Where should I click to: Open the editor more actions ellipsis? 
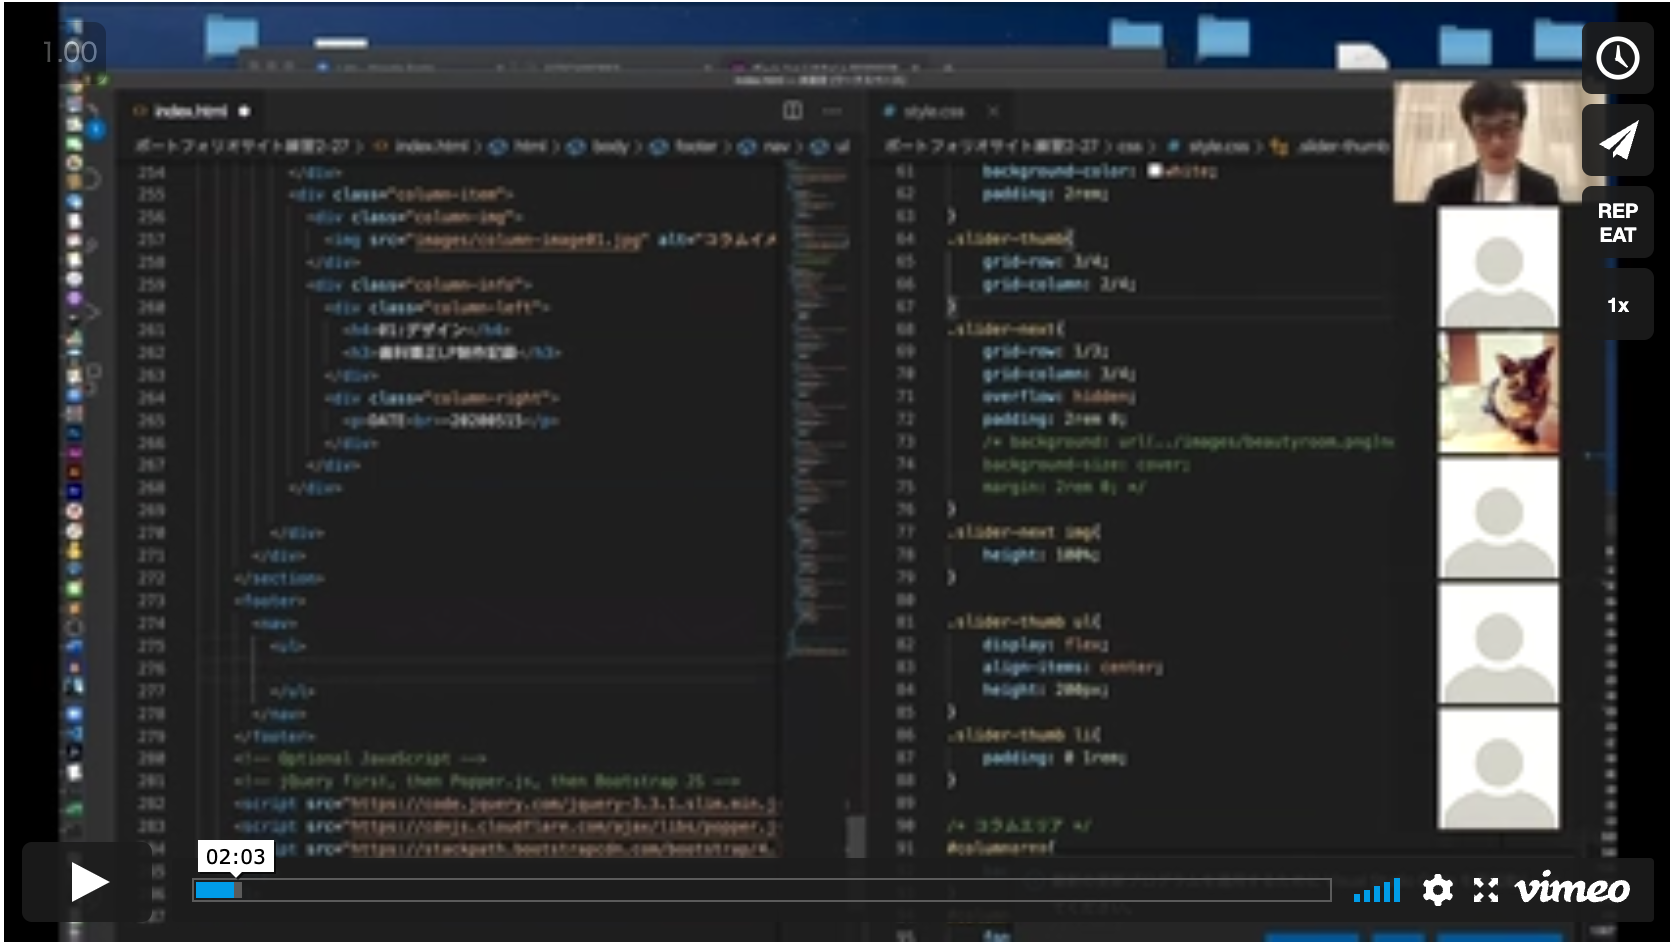tap(831, 111)
